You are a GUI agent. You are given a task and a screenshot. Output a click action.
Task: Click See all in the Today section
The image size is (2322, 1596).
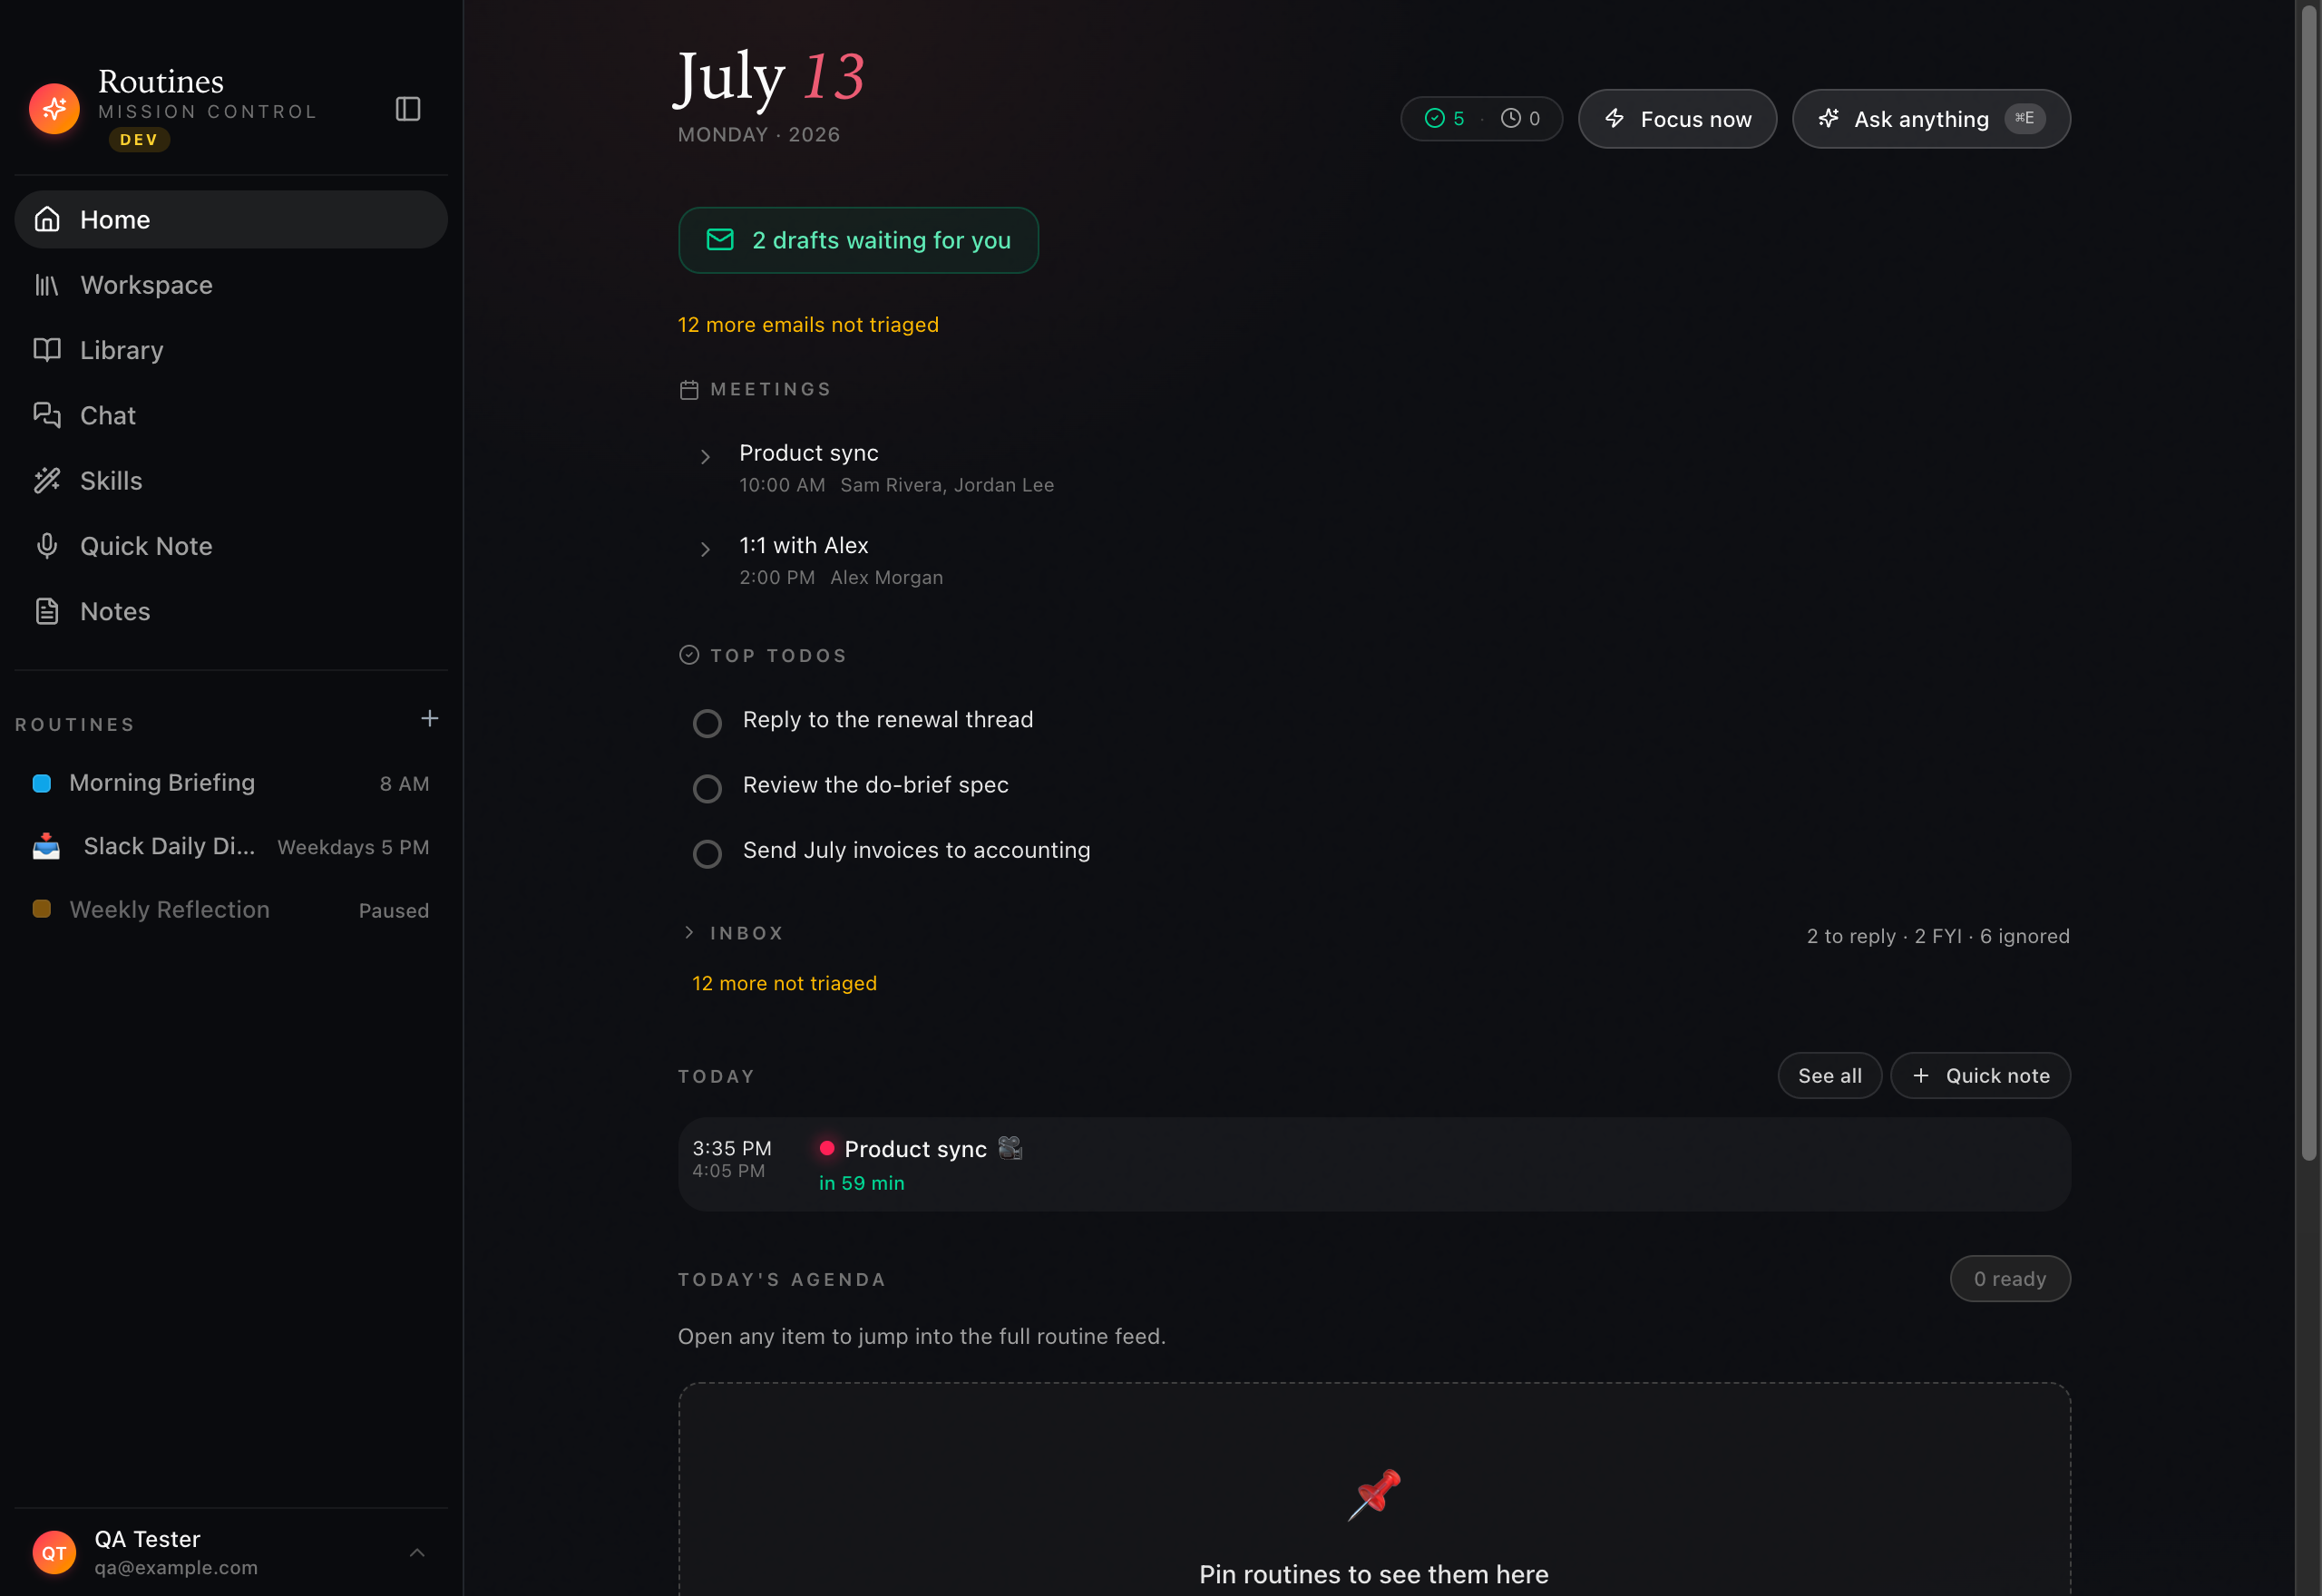point(1829,1075)
